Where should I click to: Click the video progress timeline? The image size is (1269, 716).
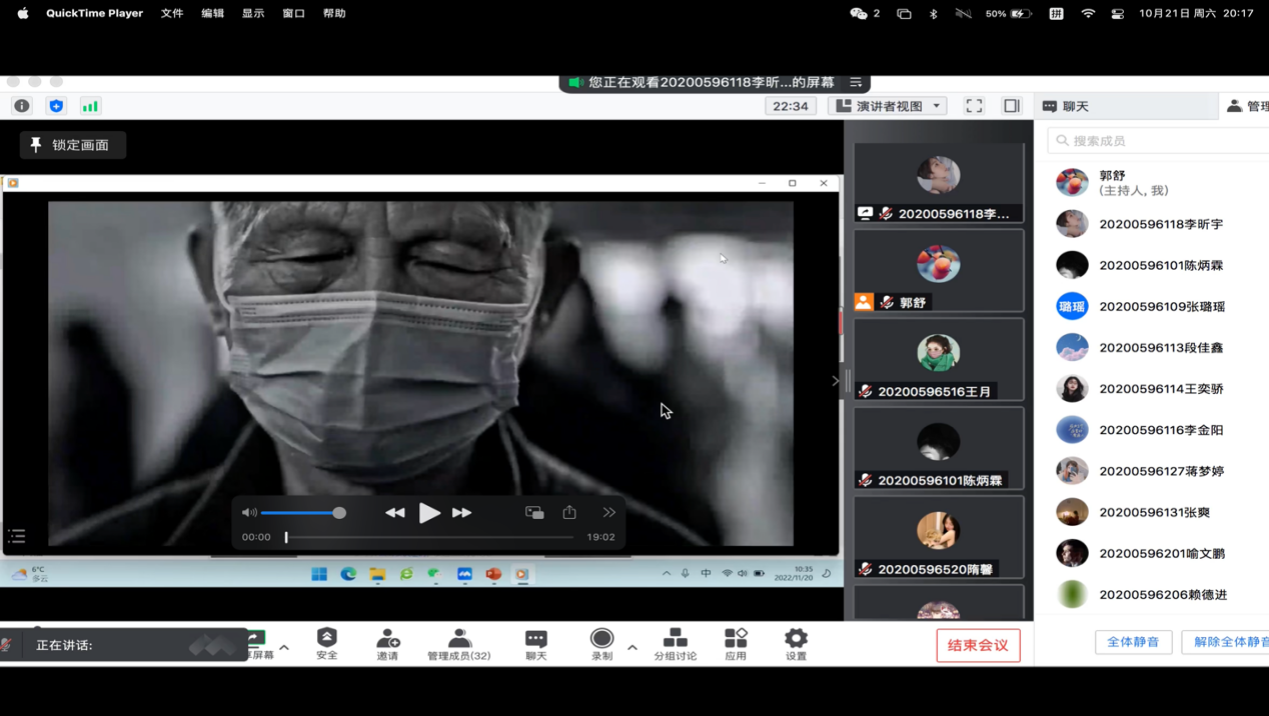coord(429,537)
